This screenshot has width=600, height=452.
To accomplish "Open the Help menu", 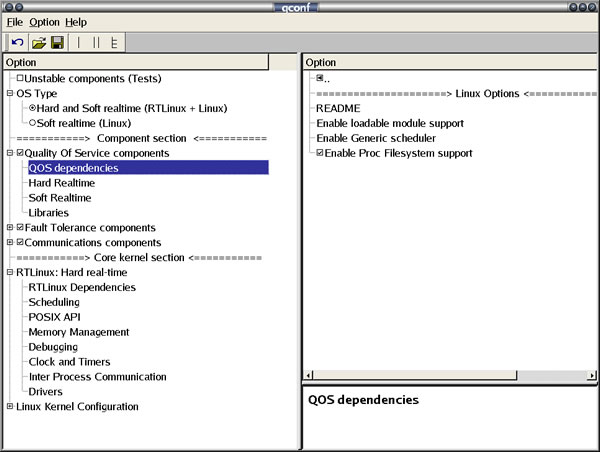I will point(76,22).
